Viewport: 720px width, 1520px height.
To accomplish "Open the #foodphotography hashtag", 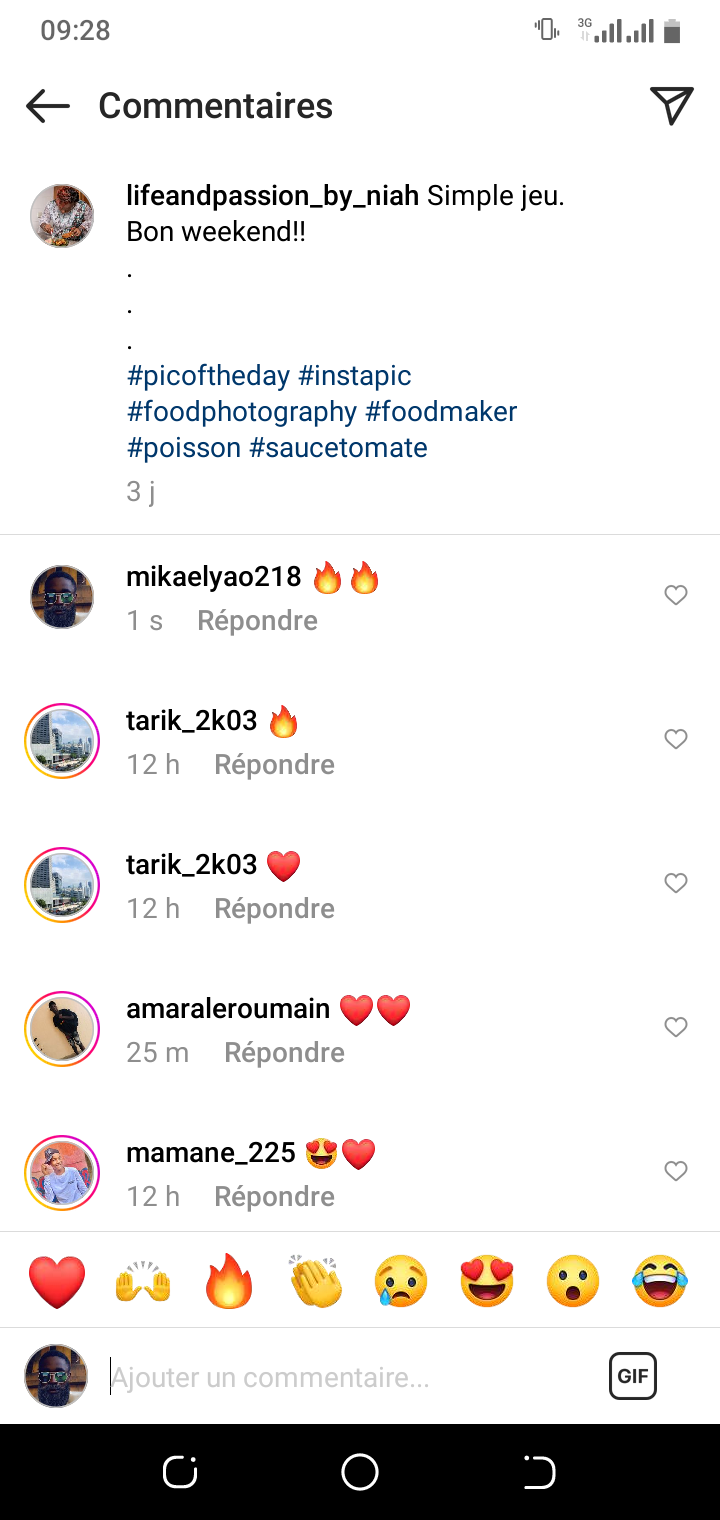I will [242, 411].
